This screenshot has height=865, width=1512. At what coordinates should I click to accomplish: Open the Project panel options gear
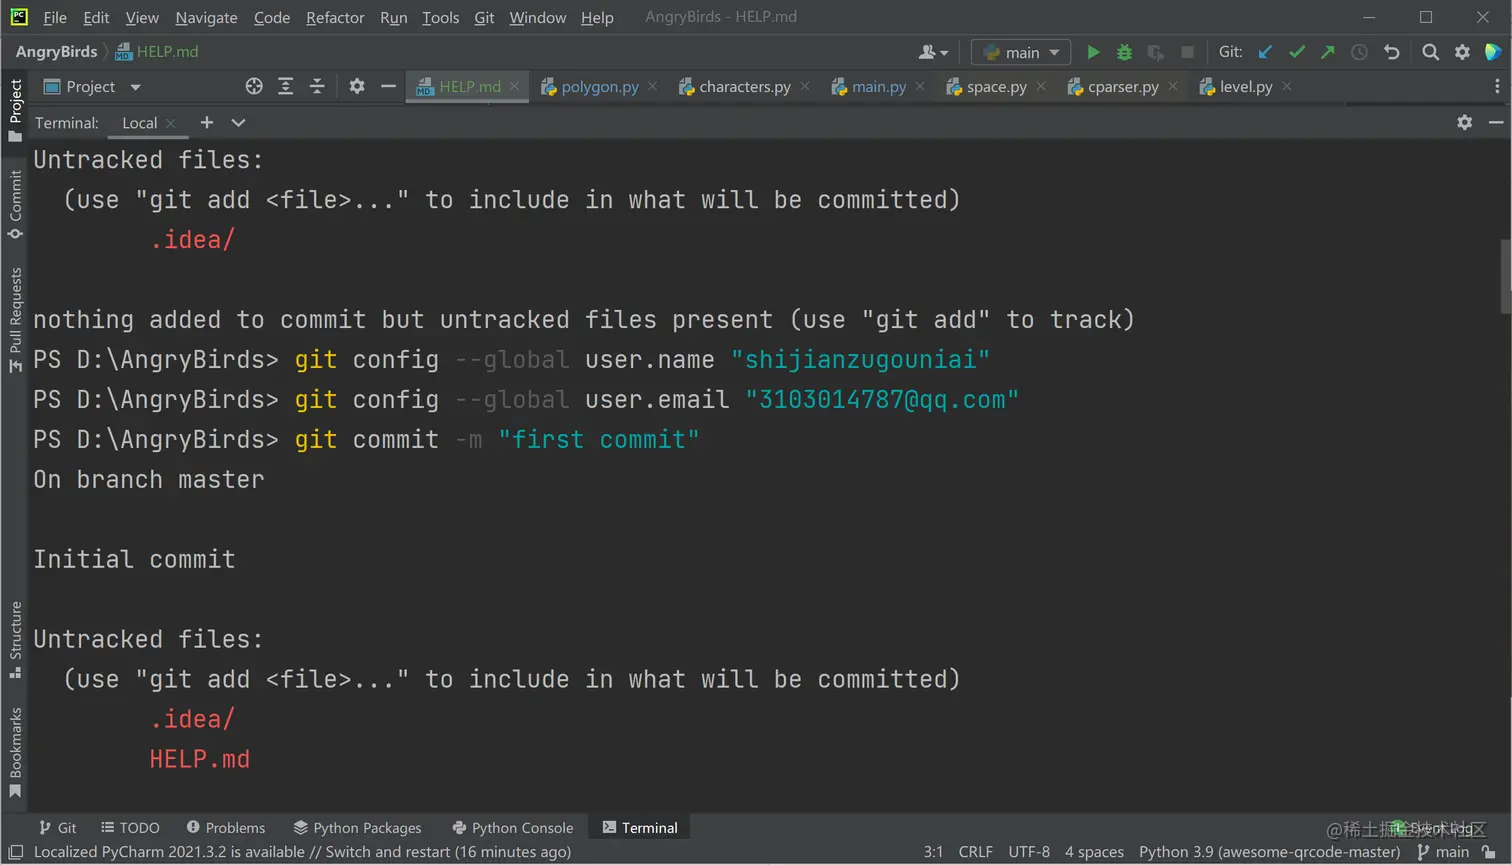357,87
